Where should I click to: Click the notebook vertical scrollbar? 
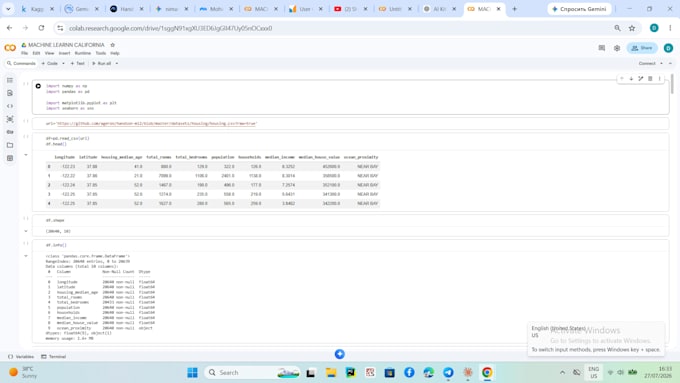(x=672, y=83)
